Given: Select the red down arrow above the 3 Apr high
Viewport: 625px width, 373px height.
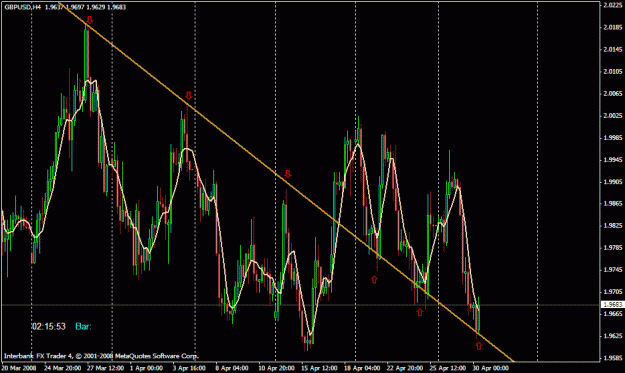Looking at the screenshot, I should pyautogui.click(x=189, y=96).
